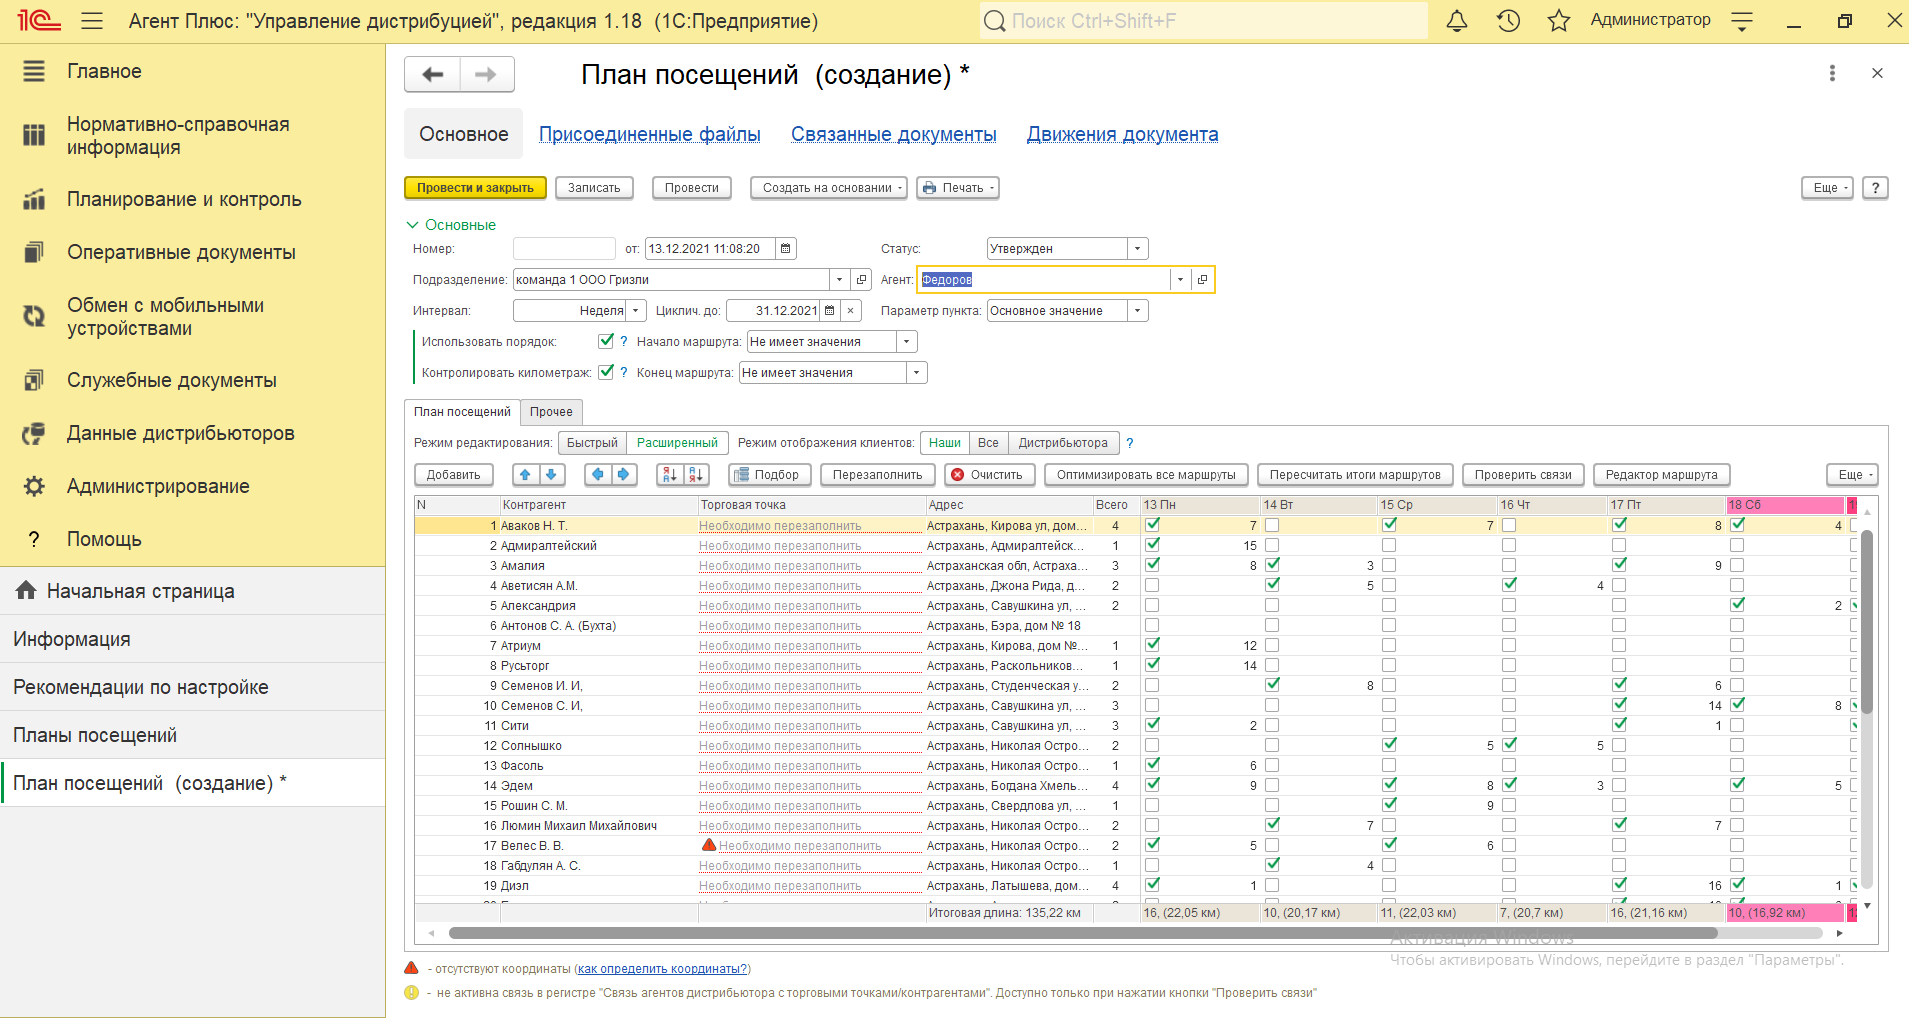This screenshot has height=1018, width=1909.
Task: Go forward with the right arrow button
Action: (x=487, y=74)
